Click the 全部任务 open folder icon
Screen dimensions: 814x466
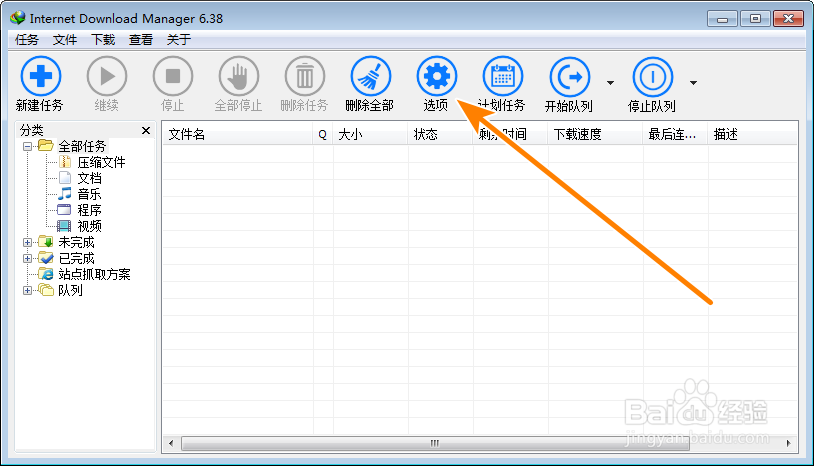click(46, 146)
